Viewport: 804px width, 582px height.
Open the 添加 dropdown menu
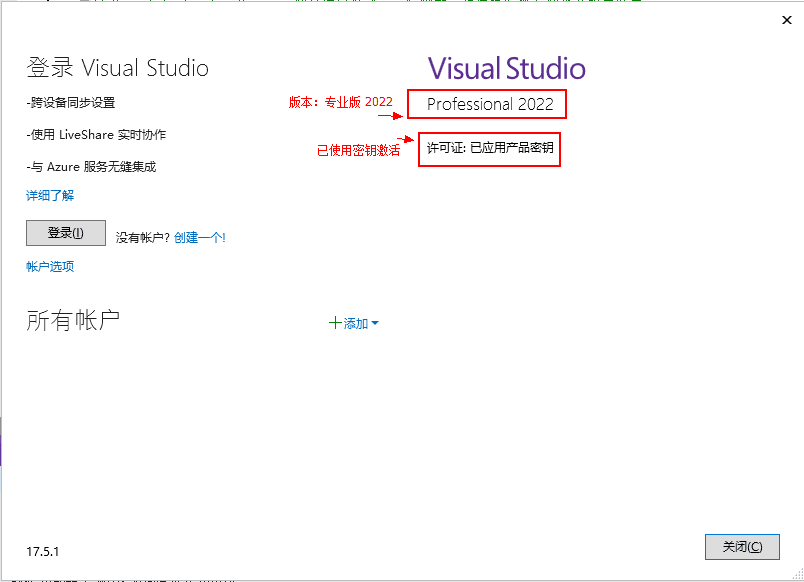(x=354, y=323)
